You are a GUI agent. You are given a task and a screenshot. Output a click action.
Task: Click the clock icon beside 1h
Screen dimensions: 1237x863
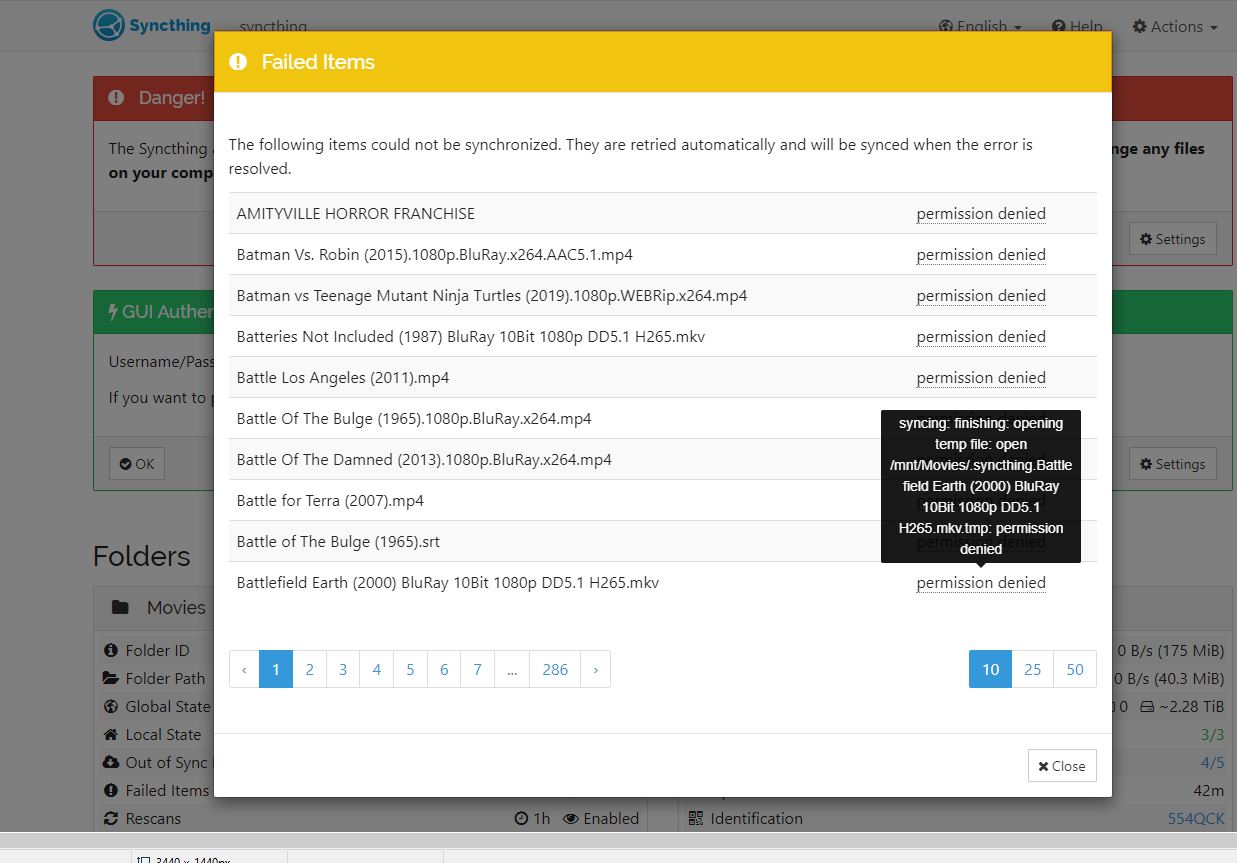click(x=521, y=818)
